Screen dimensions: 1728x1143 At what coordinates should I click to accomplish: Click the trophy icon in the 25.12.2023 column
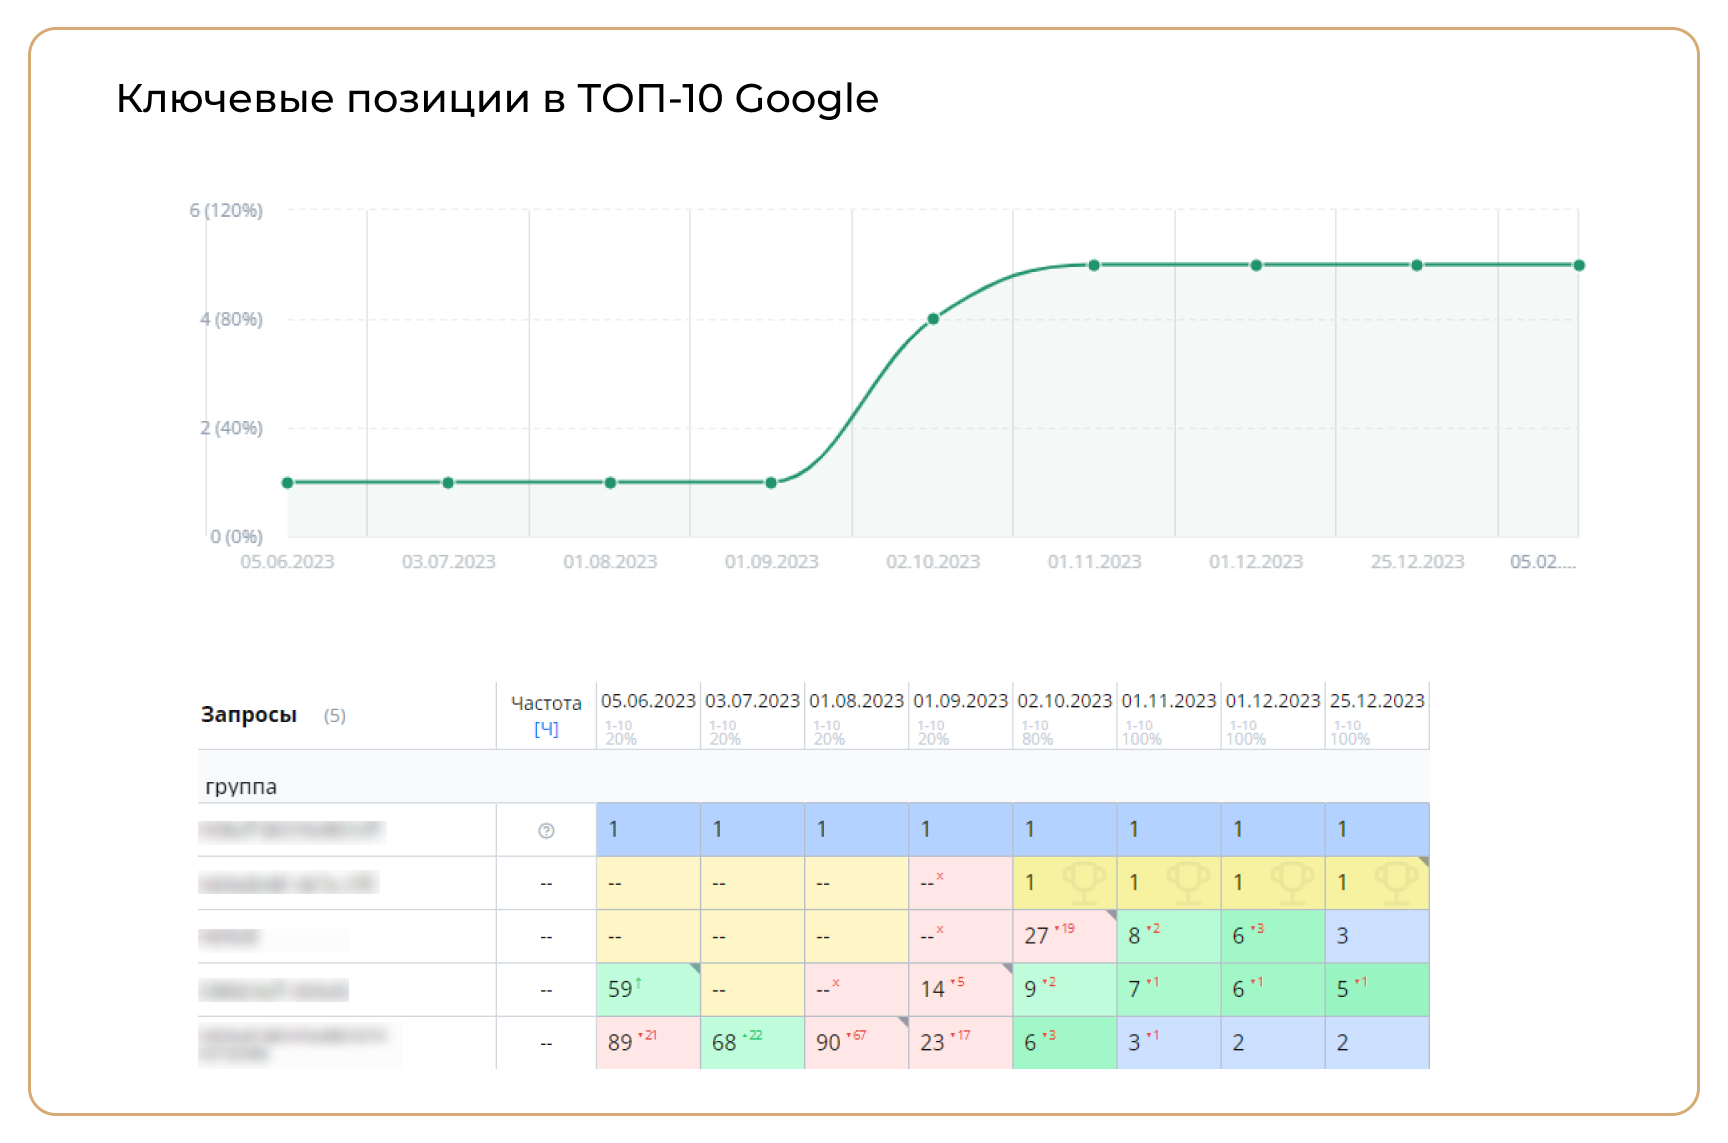click(x=1396, y=883)
